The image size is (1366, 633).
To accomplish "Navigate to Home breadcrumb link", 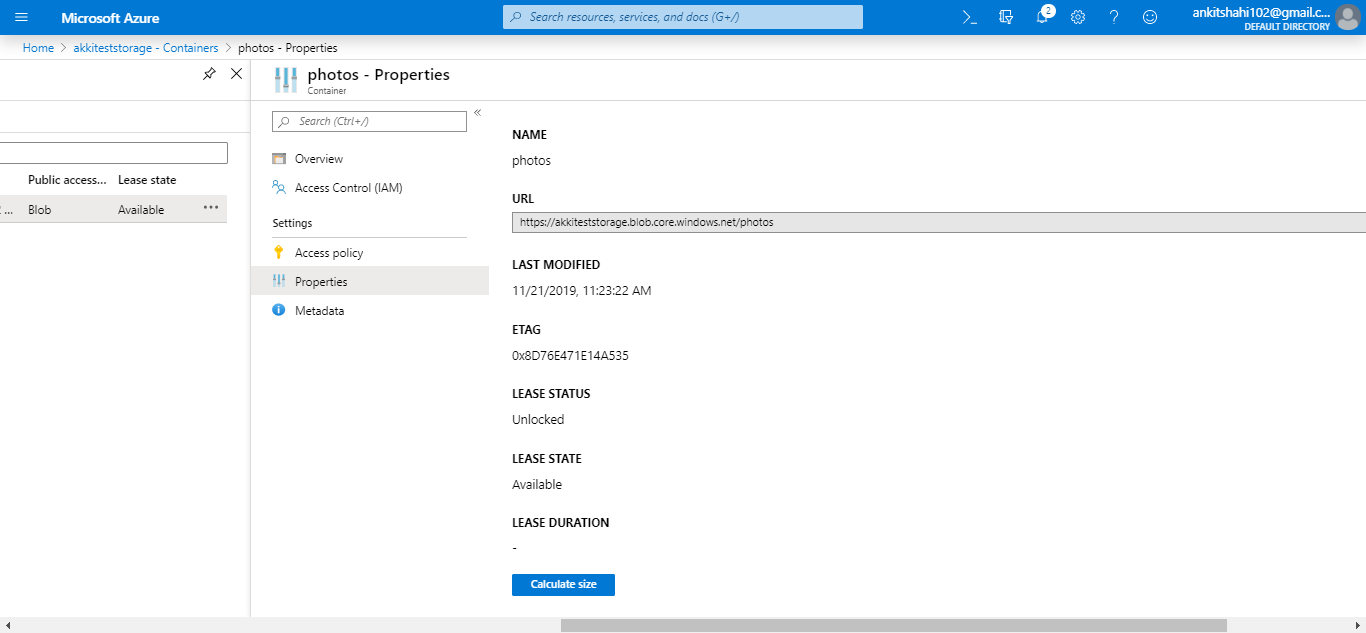I will (38, 48).
